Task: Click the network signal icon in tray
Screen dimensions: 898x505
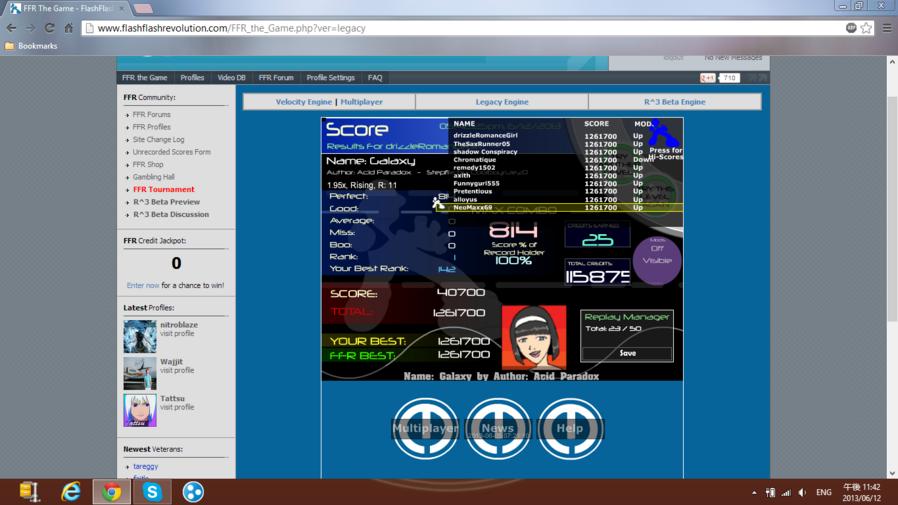Action: [786, 492]
